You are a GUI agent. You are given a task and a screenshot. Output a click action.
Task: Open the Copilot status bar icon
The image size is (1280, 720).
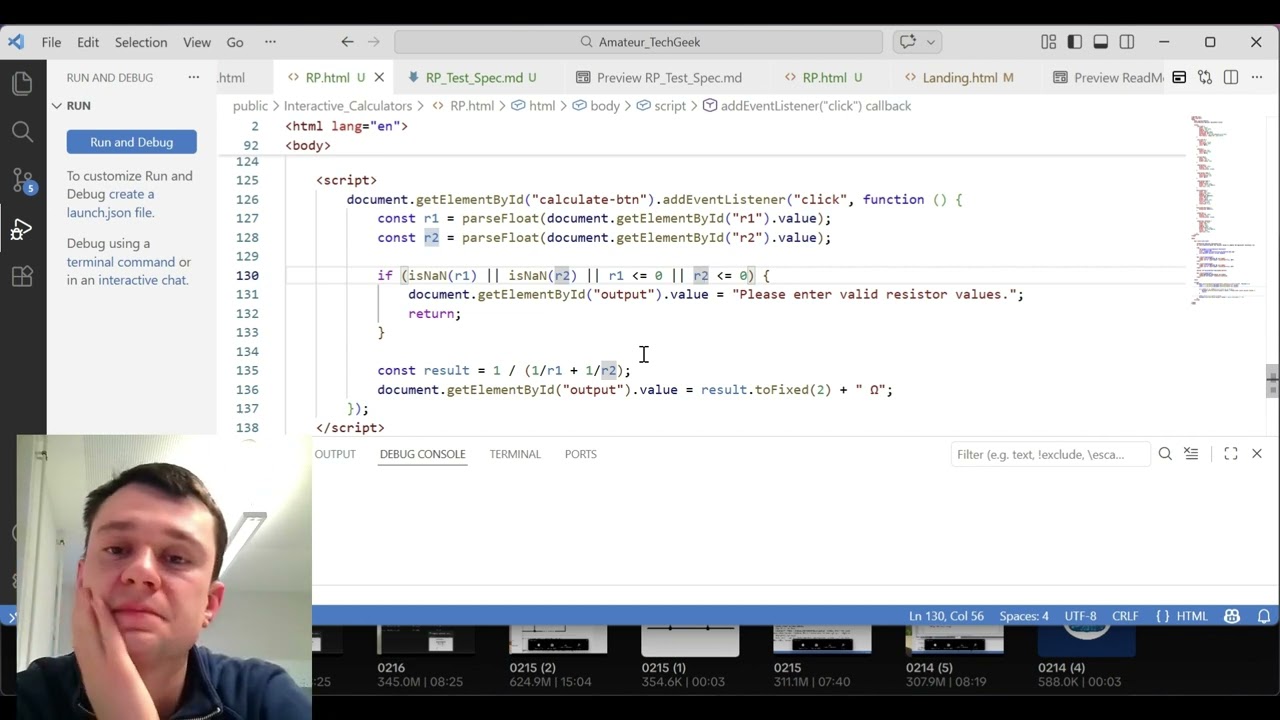pyautogui.click(x=1232, y=616)
